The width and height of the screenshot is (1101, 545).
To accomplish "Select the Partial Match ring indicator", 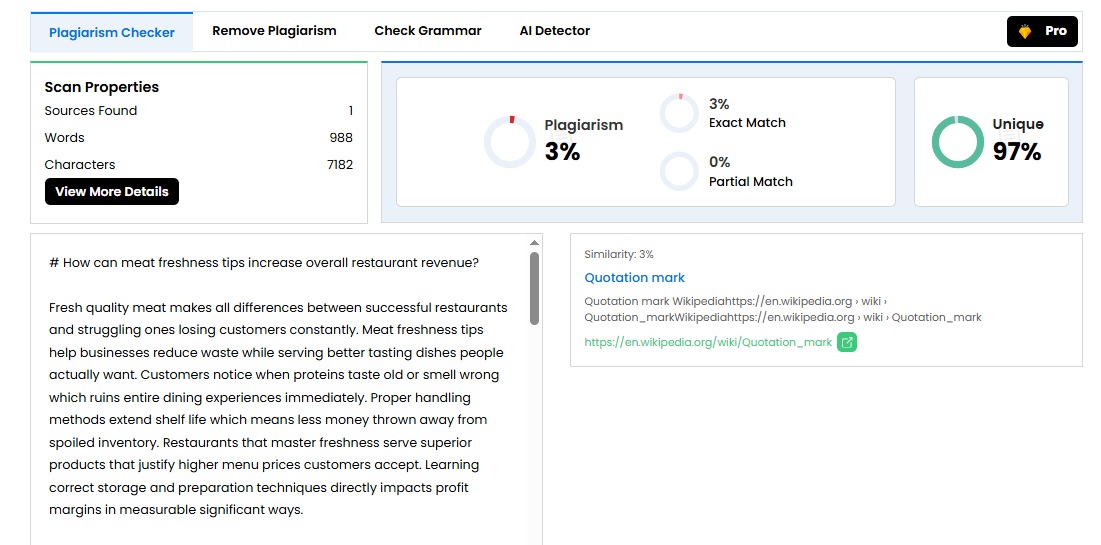I will (679, 171).
